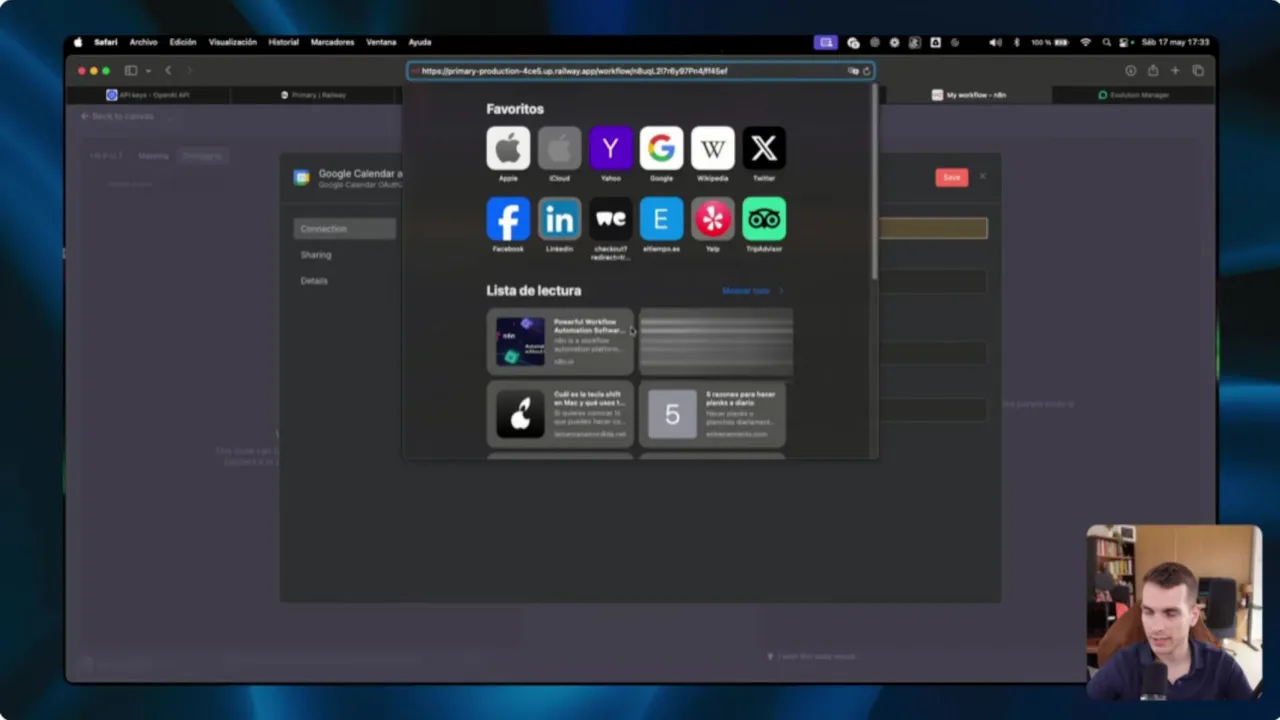Image resolution: width=1280 pixels, height=720 pixels.
Task: Open the downloads toolbar icon
Action: coord(1131,71)
